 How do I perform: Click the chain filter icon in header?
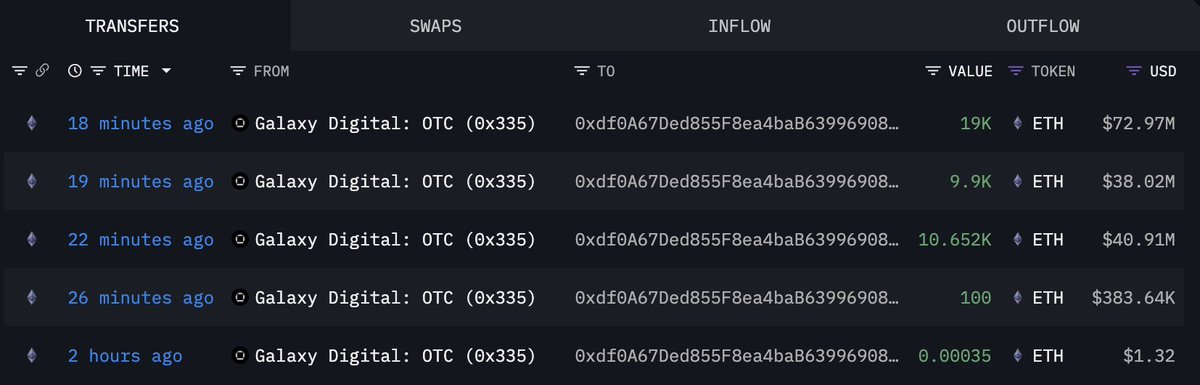20,71
